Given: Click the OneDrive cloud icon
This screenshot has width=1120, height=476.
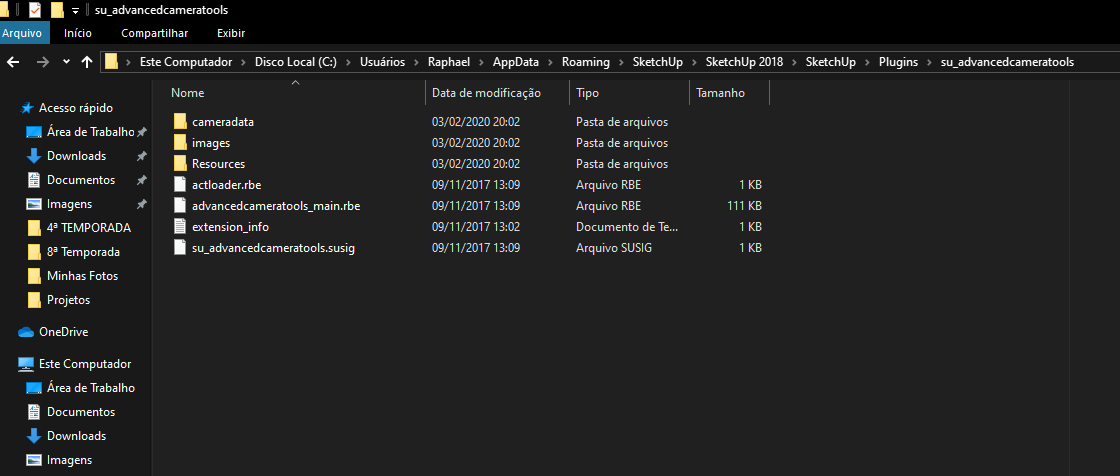Looking at the screenshot, I should coord(26,332).
